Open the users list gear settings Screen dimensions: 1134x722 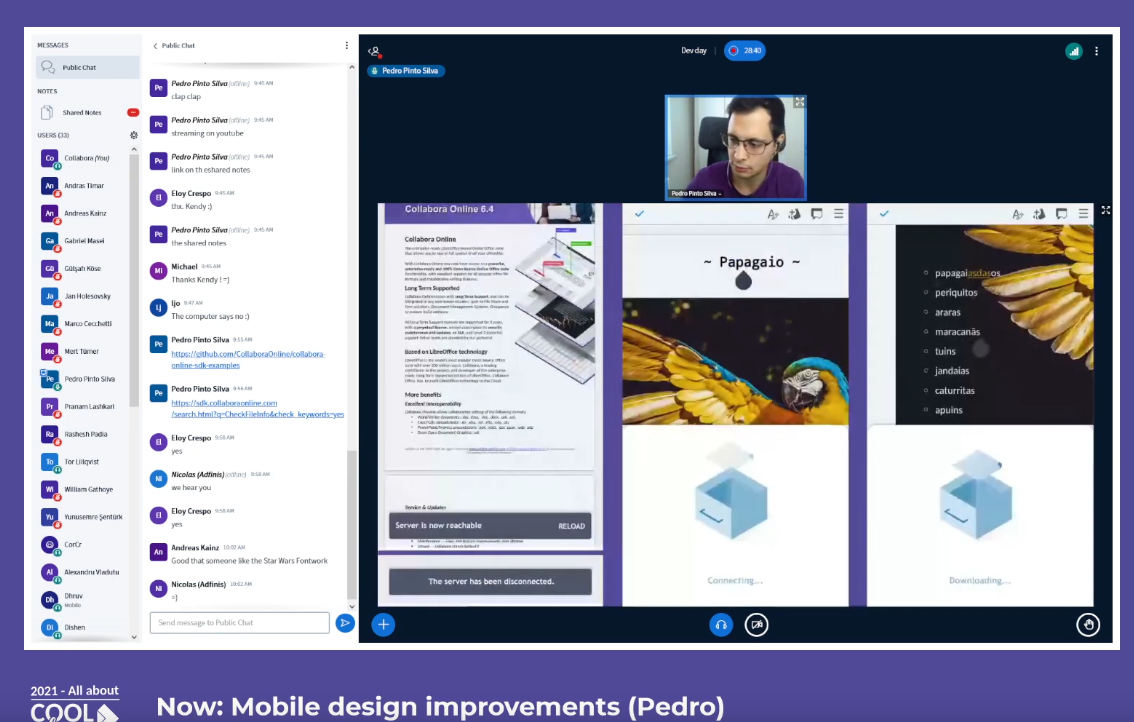click(x=134, y=135)
